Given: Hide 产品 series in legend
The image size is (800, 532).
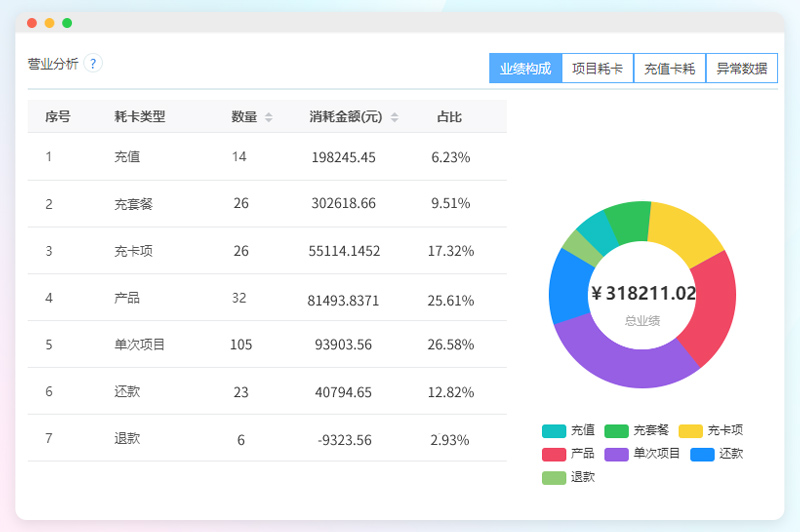Looking at the screenshot, I should pyautogui.click(x=568, y=454).
